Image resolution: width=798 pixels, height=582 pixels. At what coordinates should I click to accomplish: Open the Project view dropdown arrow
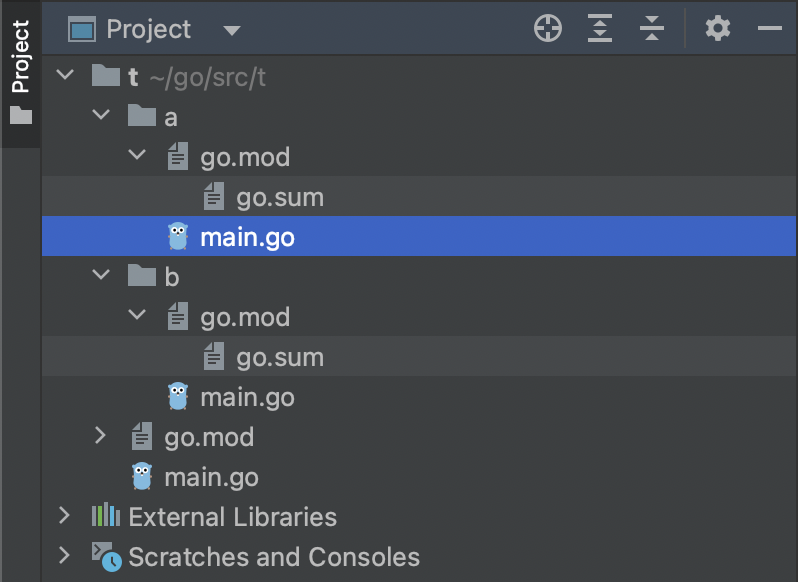click(232, 30)
